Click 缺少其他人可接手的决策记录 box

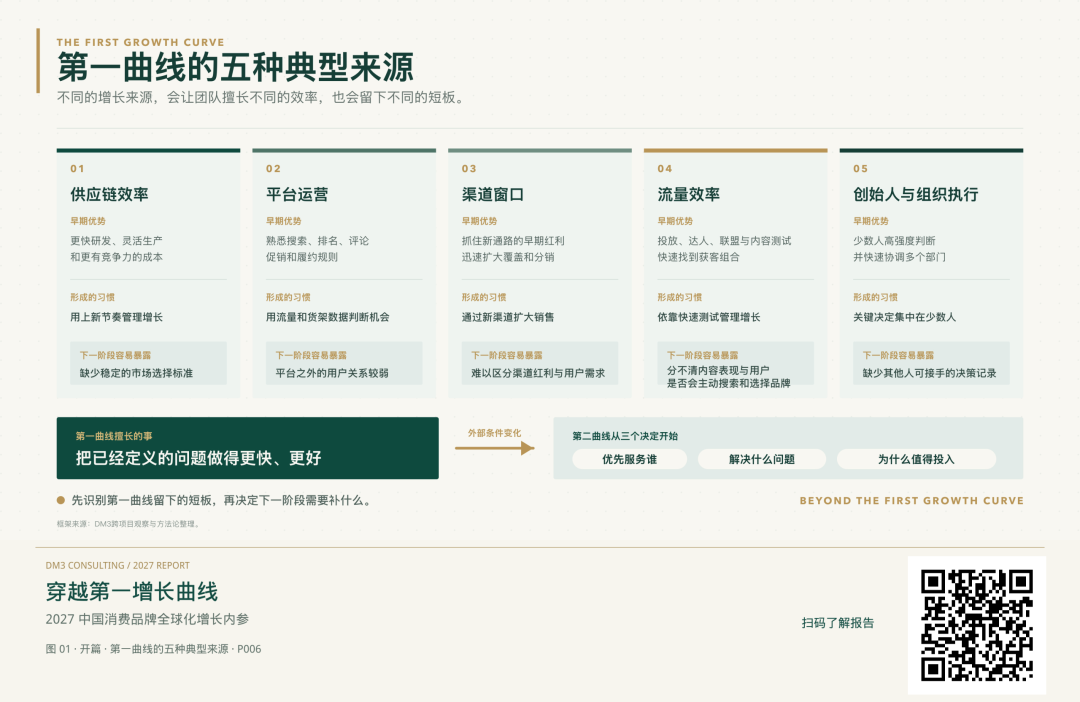[931, 363]
